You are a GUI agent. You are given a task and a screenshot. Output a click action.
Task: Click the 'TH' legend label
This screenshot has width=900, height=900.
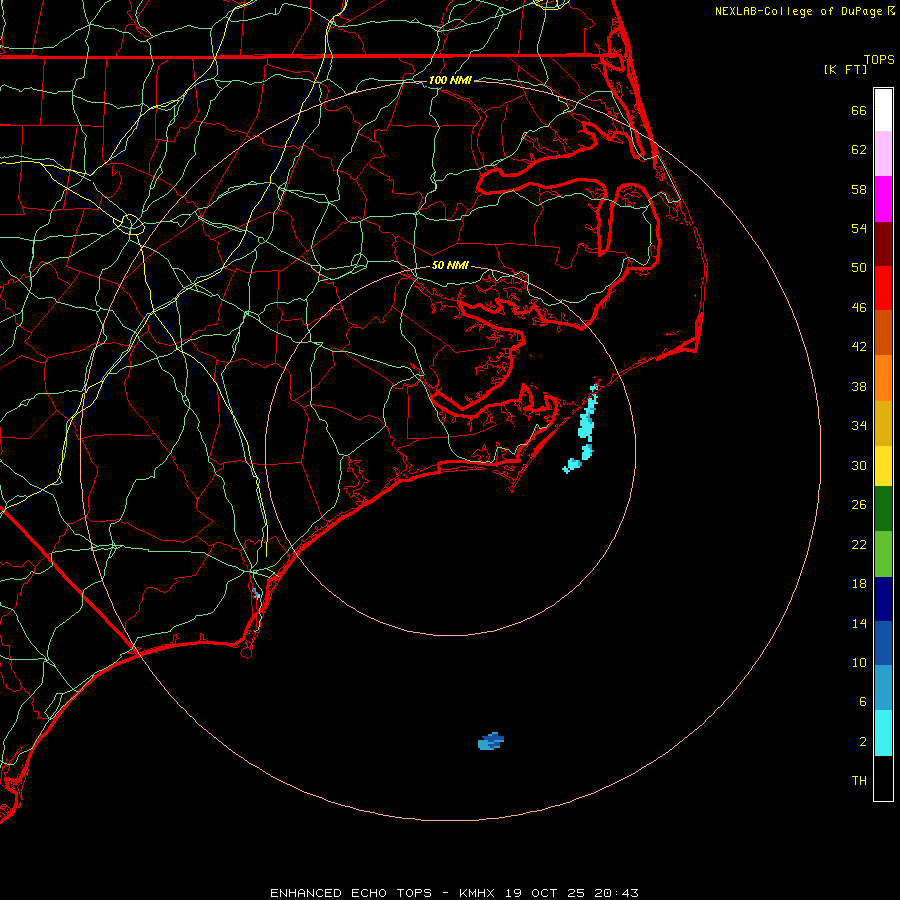[859, 781]
